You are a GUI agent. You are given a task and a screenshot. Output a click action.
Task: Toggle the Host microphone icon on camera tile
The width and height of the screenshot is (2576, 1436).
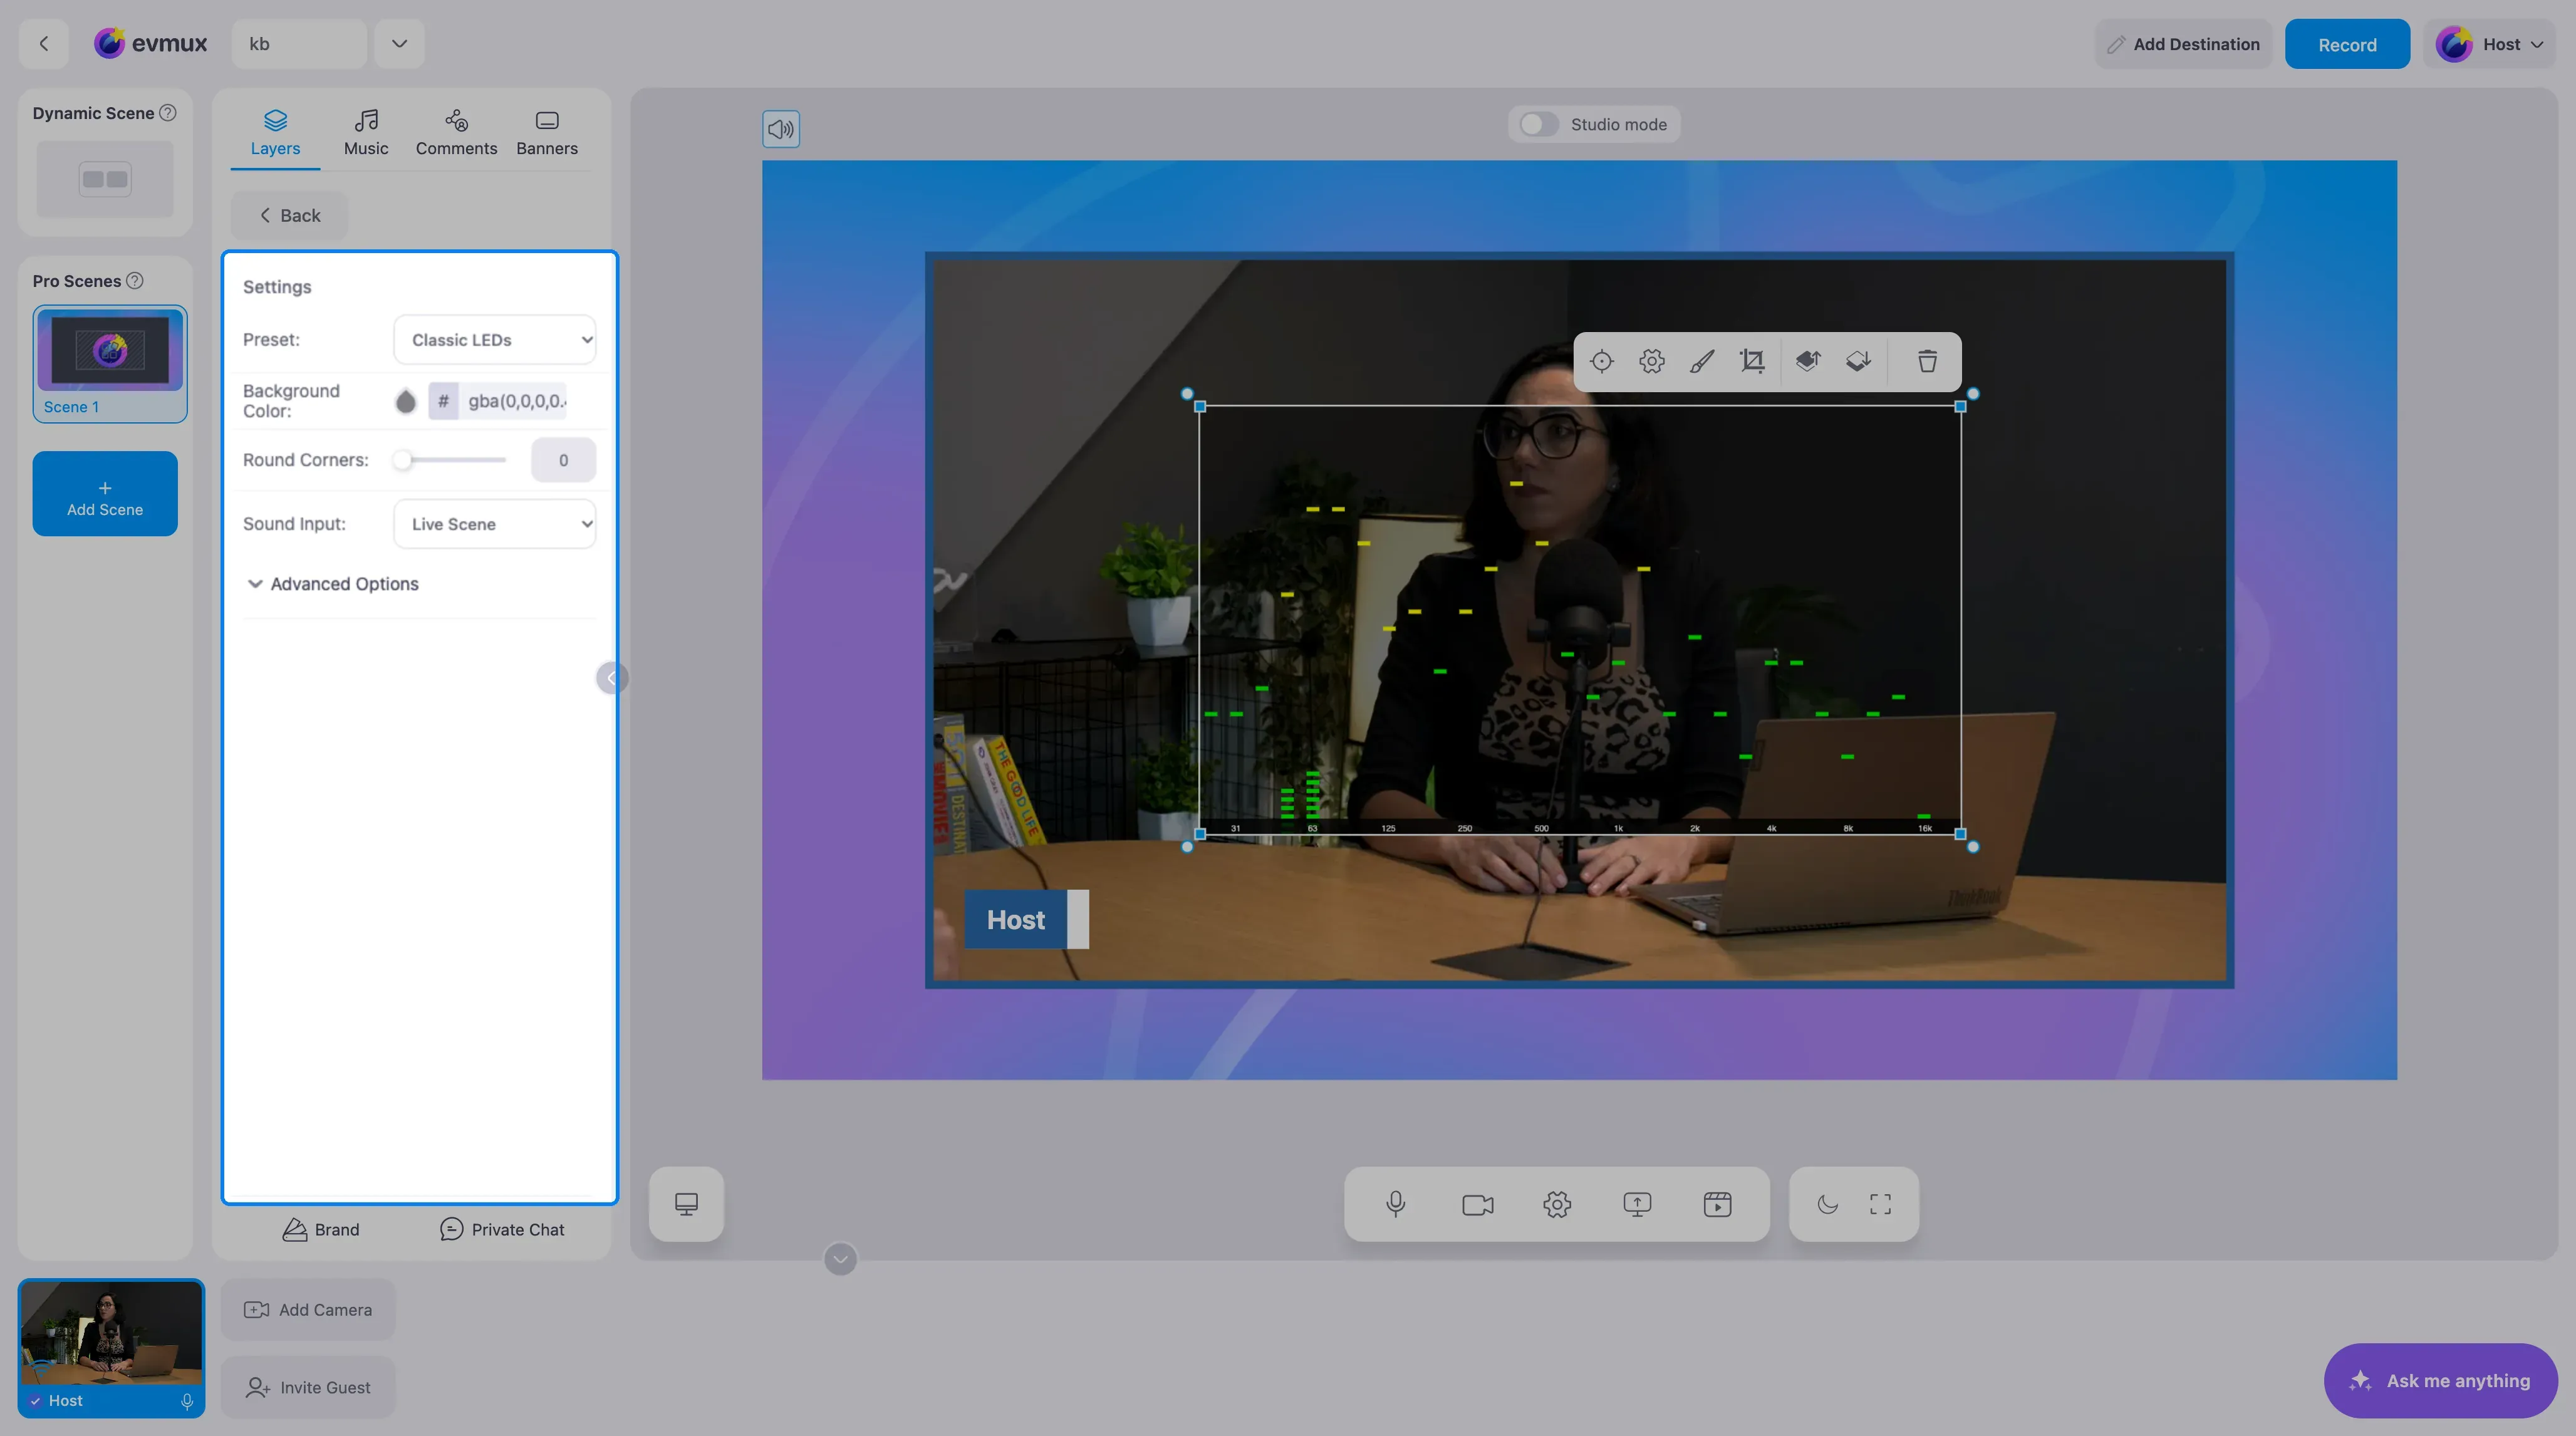187,1401
